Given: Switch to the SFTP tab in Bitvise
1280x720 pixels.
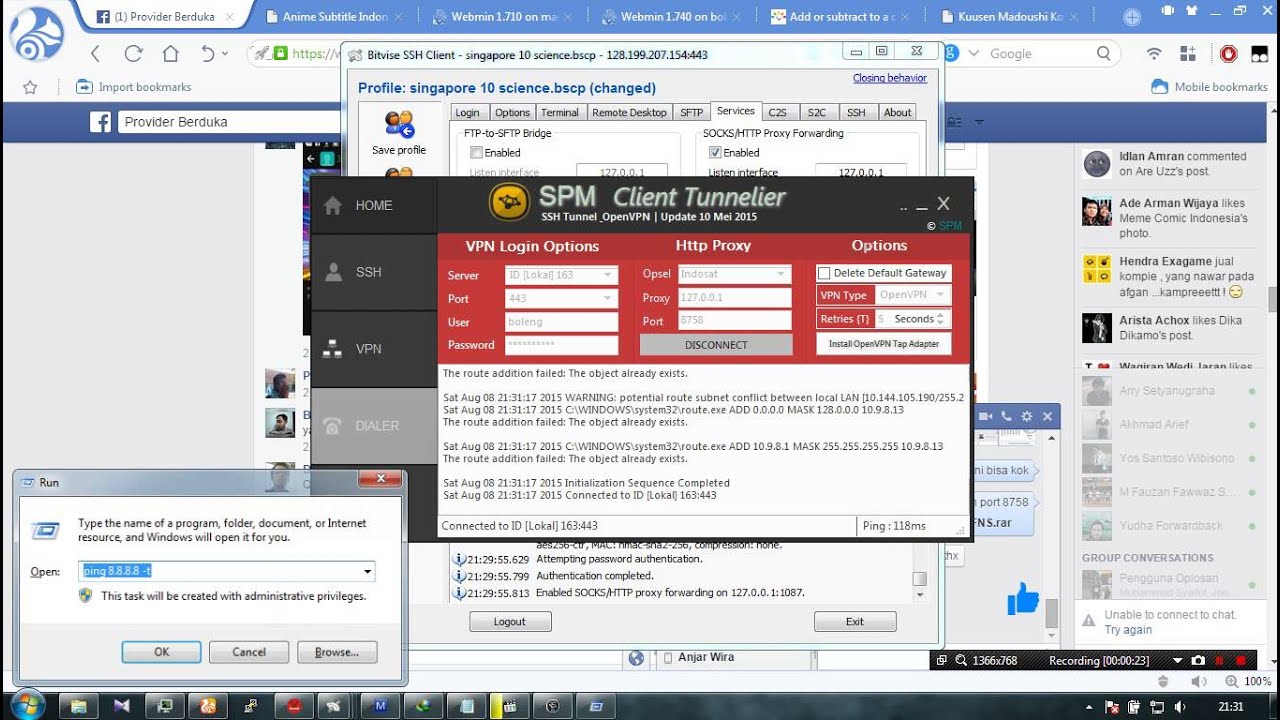Looking at the screenshot, I should 692,113.
